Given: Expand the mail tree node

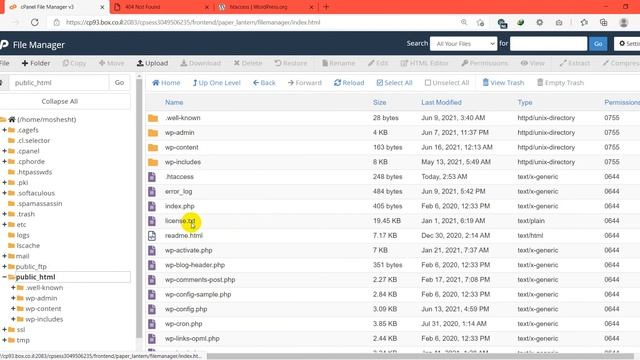Looking at the screenshot, I should 4,256.
